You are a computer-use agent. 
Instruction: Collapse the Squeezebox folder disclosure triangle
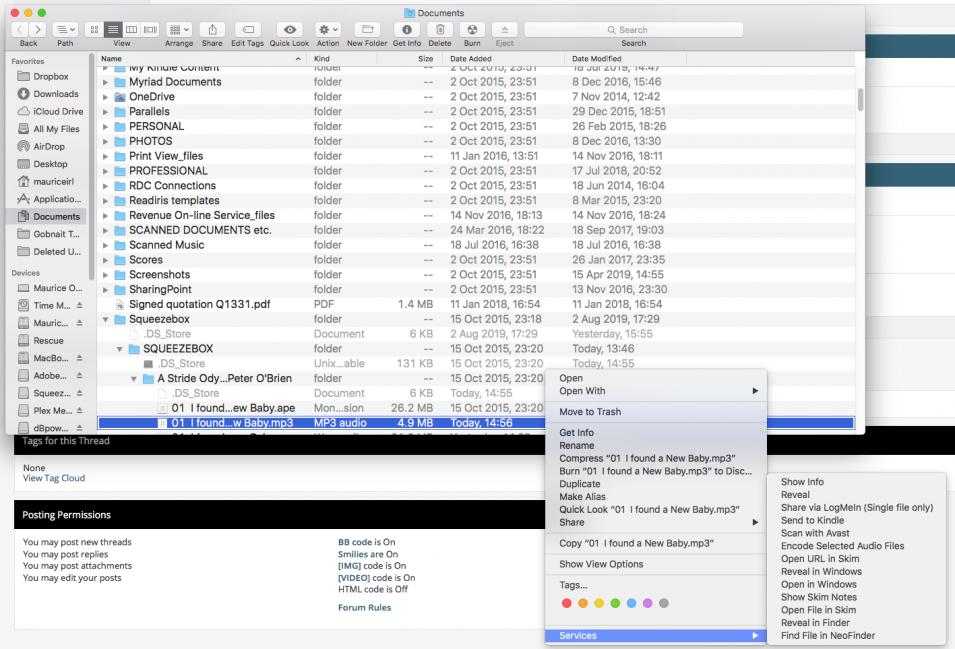click(107, 319)
